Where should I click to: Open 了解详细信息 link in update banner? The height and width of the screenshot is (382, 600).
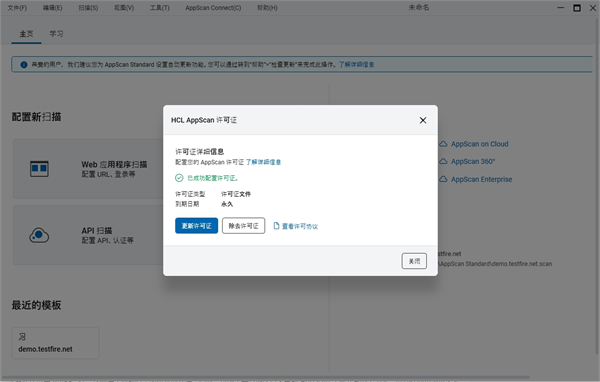click(356, 64)
